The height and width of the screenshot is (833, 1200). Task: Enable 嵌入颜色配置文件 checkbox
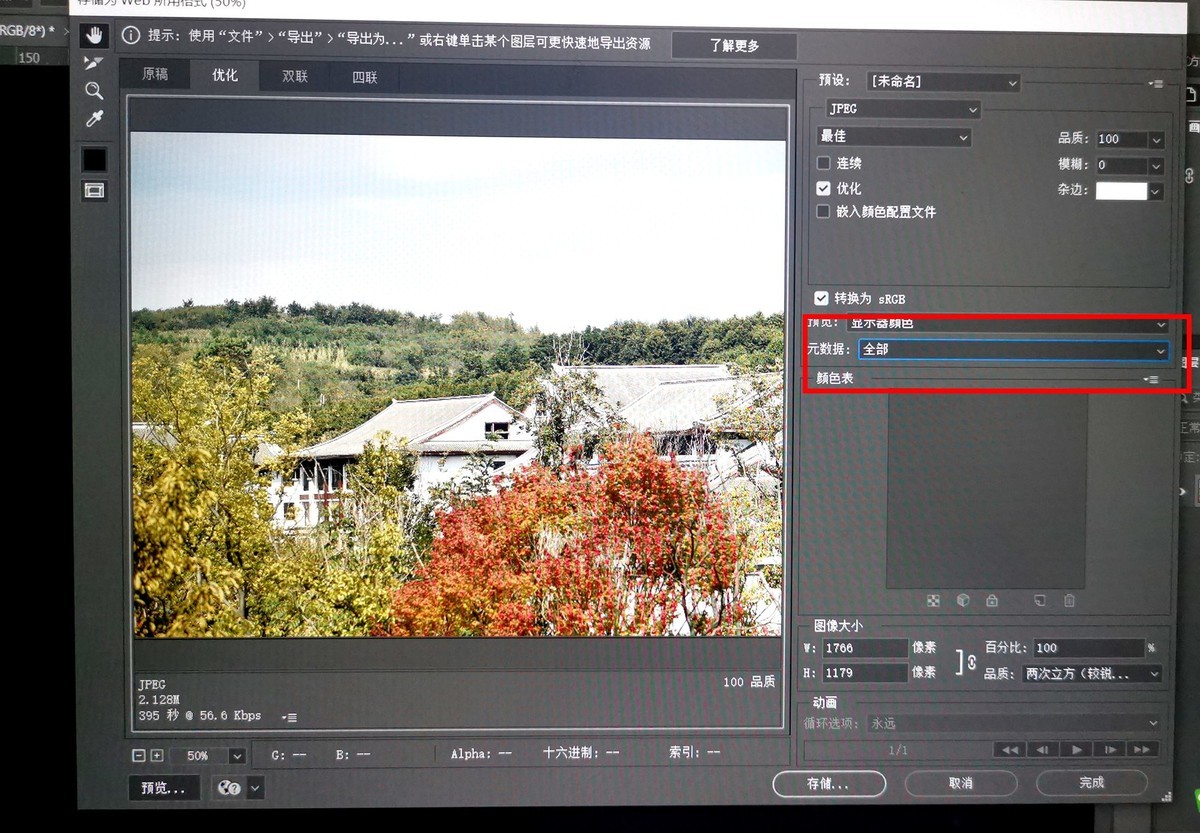pyautogui.click(x=824, y=212)
